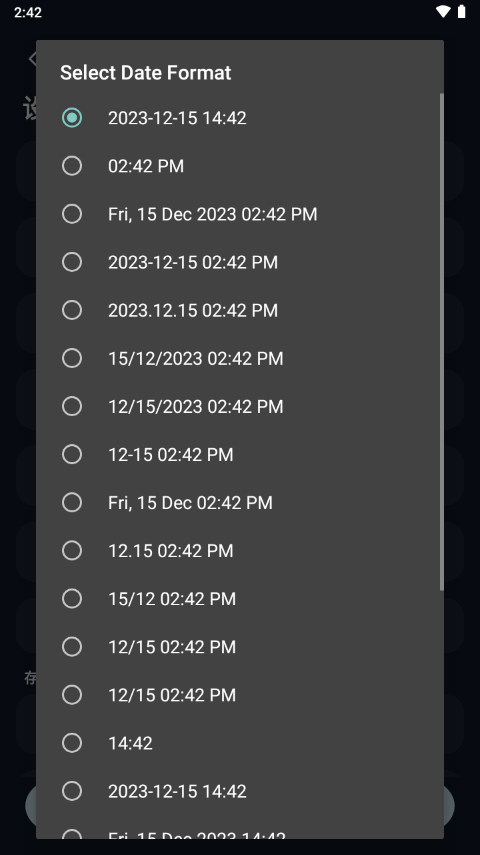The height and width of the screenshot is (855, 480).
Task: Select the 2023-12-15 14:42 format at top
Action: (239, 118)
